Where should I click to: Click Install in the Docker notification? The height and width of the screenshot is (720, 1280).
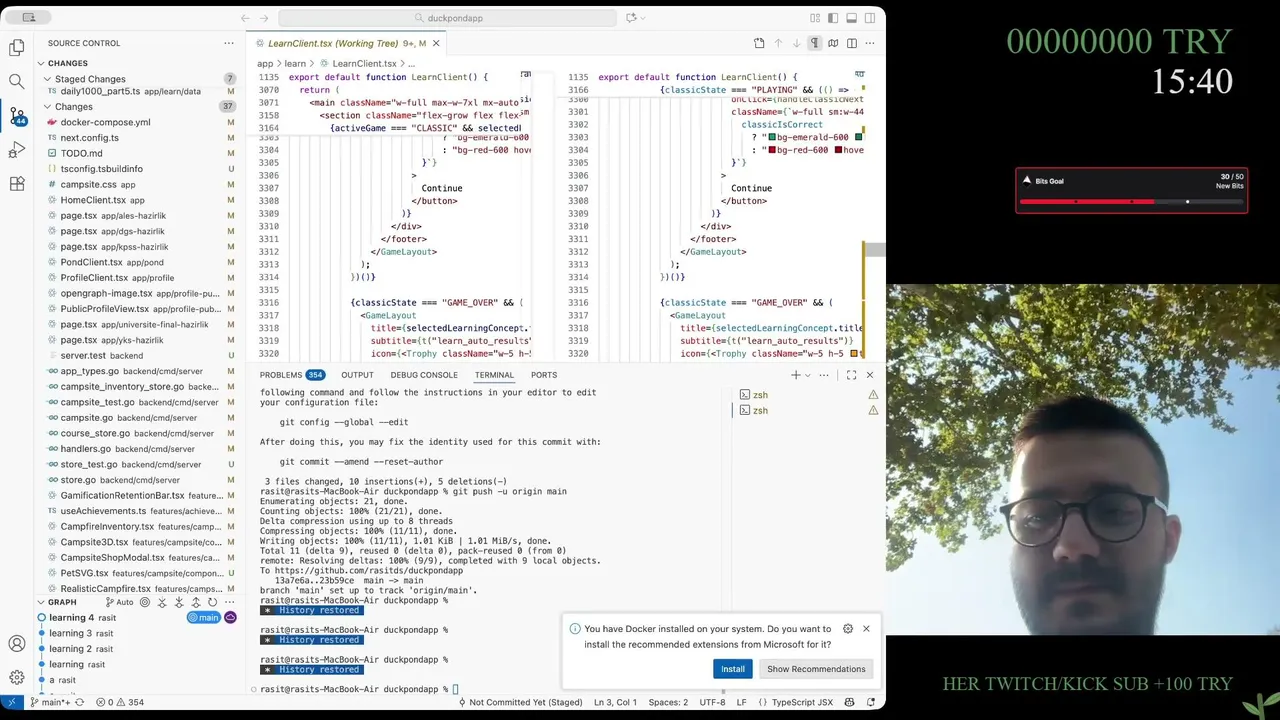[733, 669]
